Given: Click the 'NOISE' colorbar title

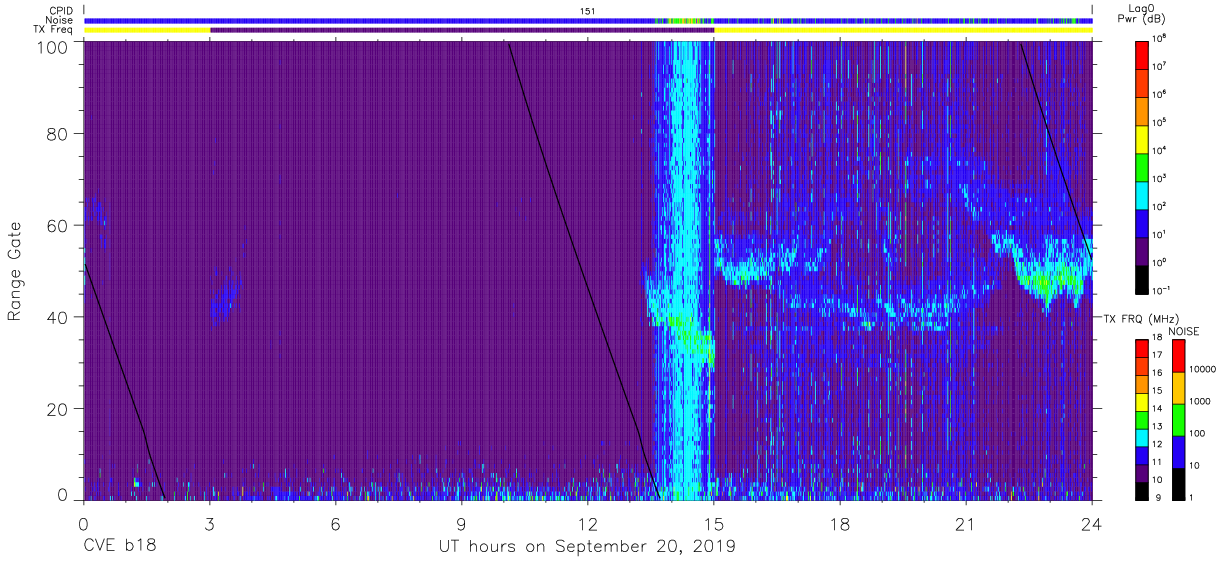Looking at the screenshot, I should 1185,330.
